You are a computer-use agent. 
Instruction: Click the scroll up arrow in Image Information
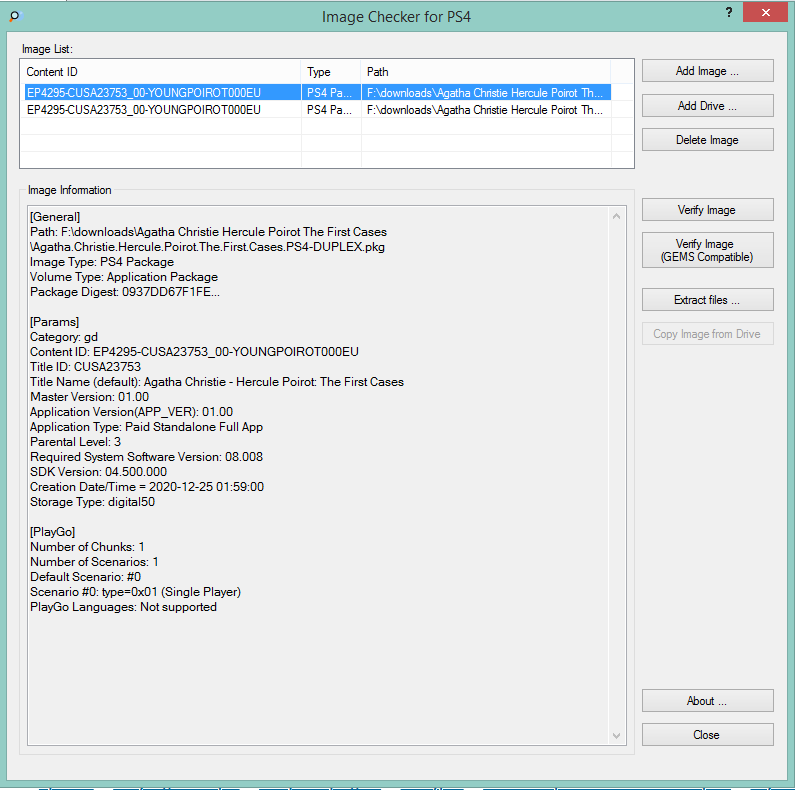click(x=617, y=217)
